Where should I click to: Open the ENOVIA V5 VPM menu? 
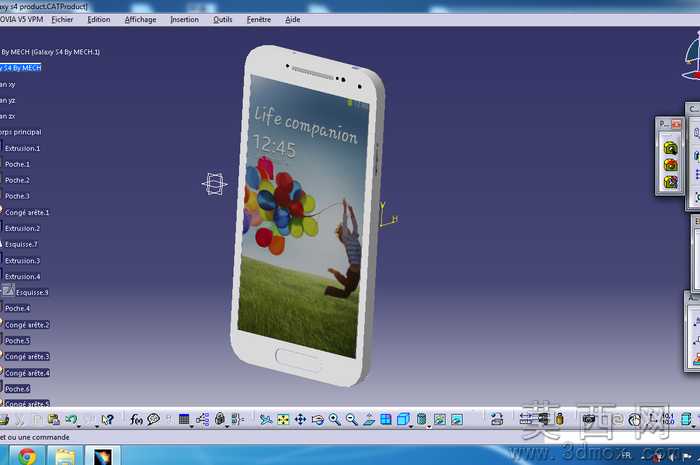pos(21,20)
